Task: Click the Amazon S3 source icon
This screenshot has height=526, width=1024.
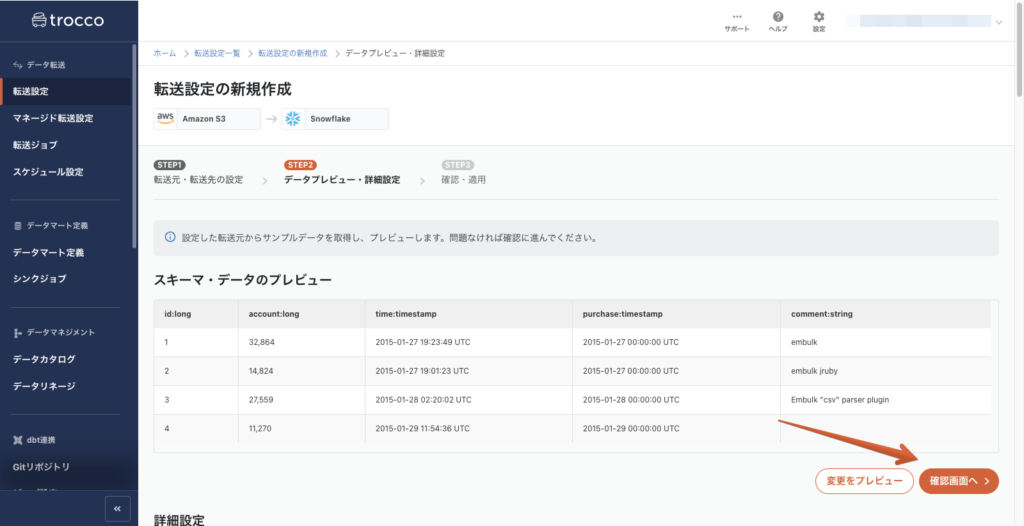Action: pyautogui.click(x=166, y=119)
